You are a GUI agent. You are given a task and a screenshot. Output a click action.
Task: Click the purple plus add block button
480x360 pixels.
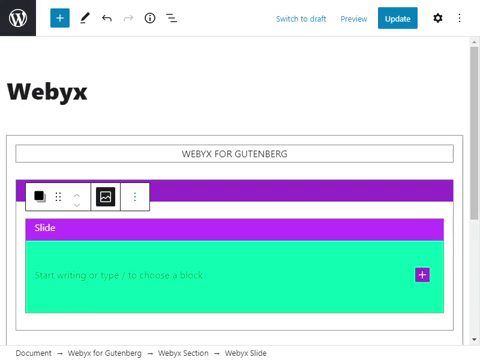422,275
